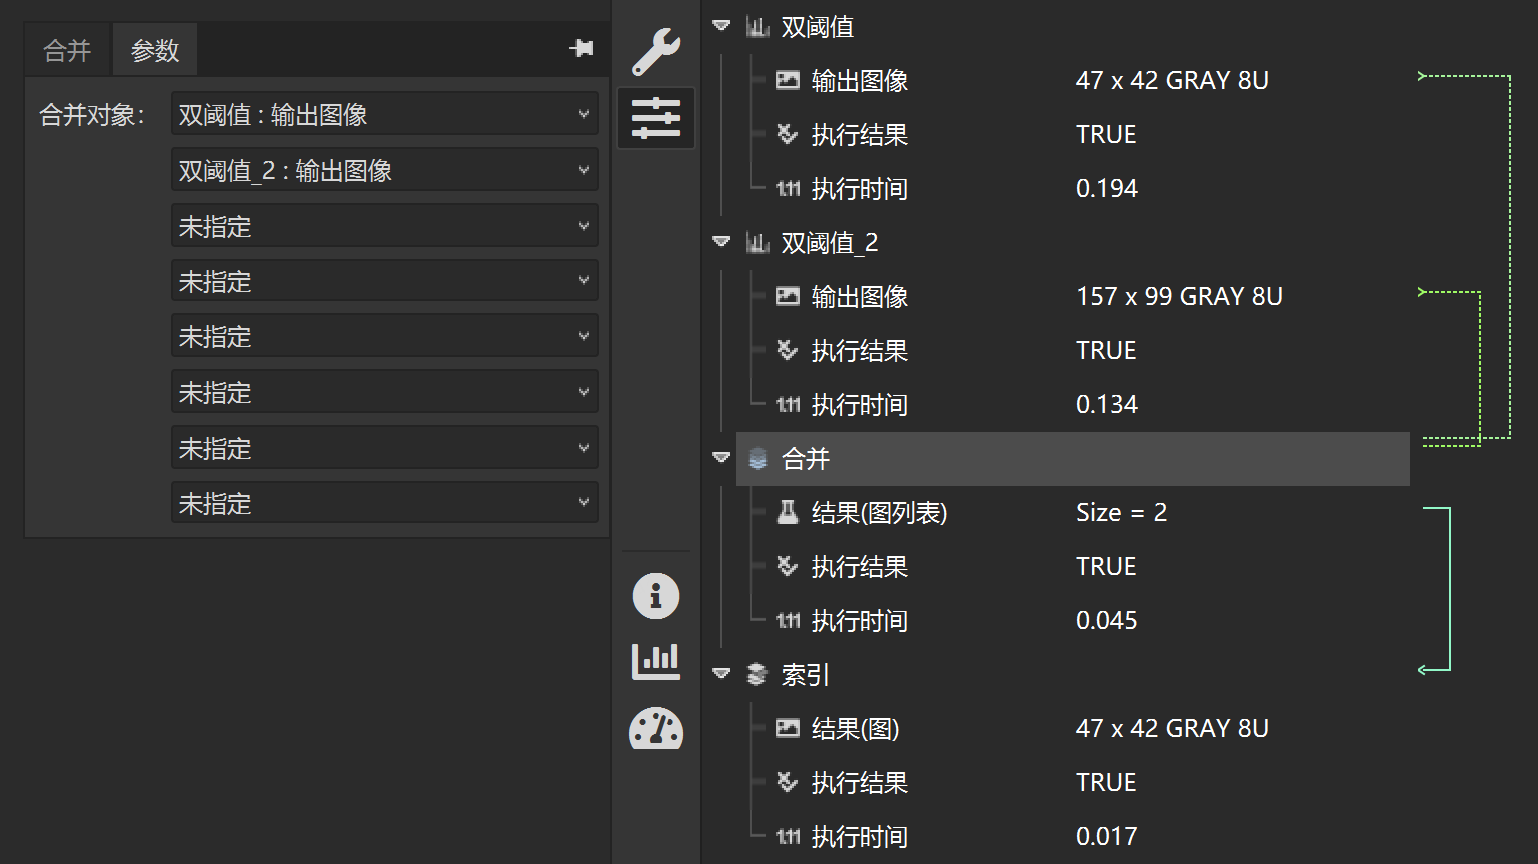The image size is (1538, 864).
Task: Switch to the 参数 tab
Action: pyautogui.click(x=155, y=50)
